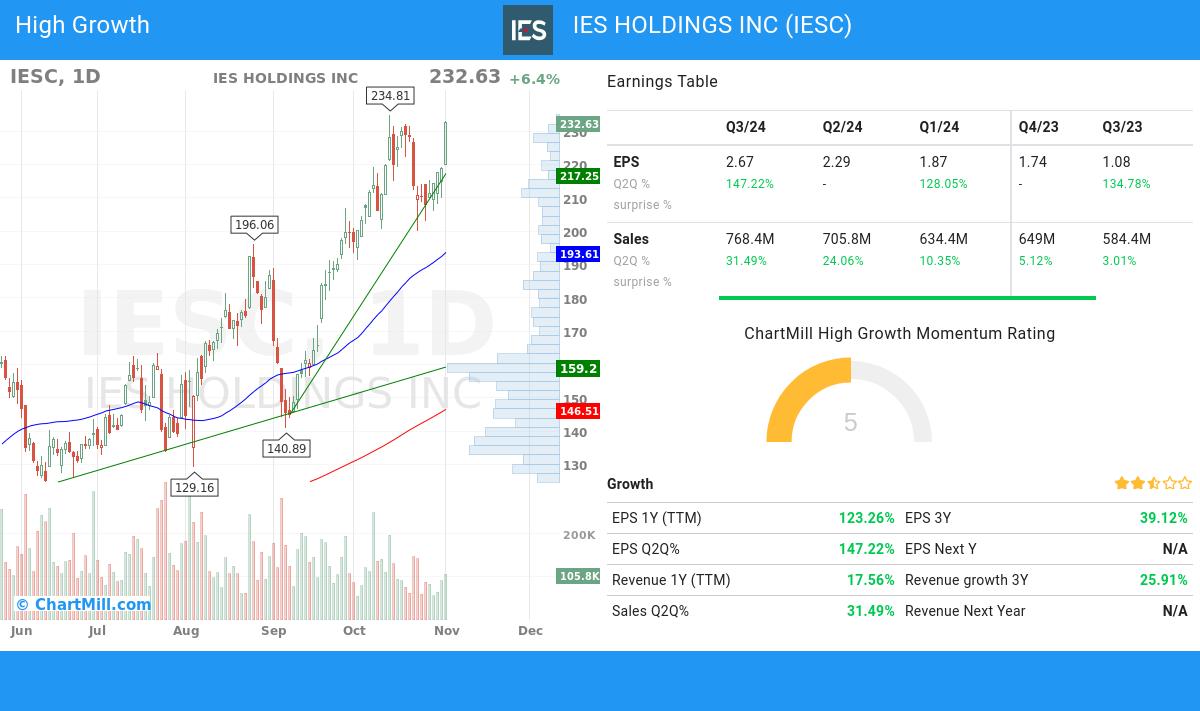The height and width of the screenshot is (711, 1200).
Task: Click the EPS value 2.67
Action: [x=740, y=162]
